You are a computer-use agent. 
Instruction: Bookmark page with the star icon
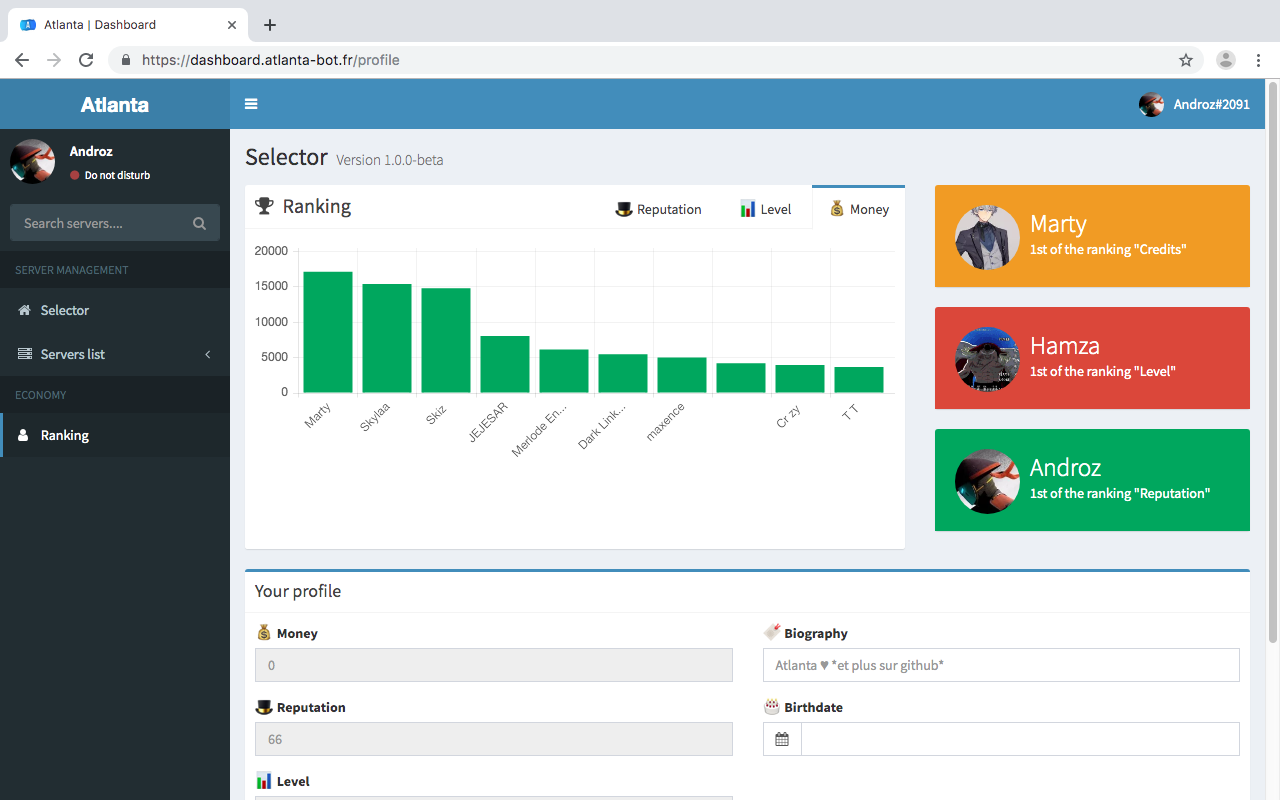(1186, 60)
